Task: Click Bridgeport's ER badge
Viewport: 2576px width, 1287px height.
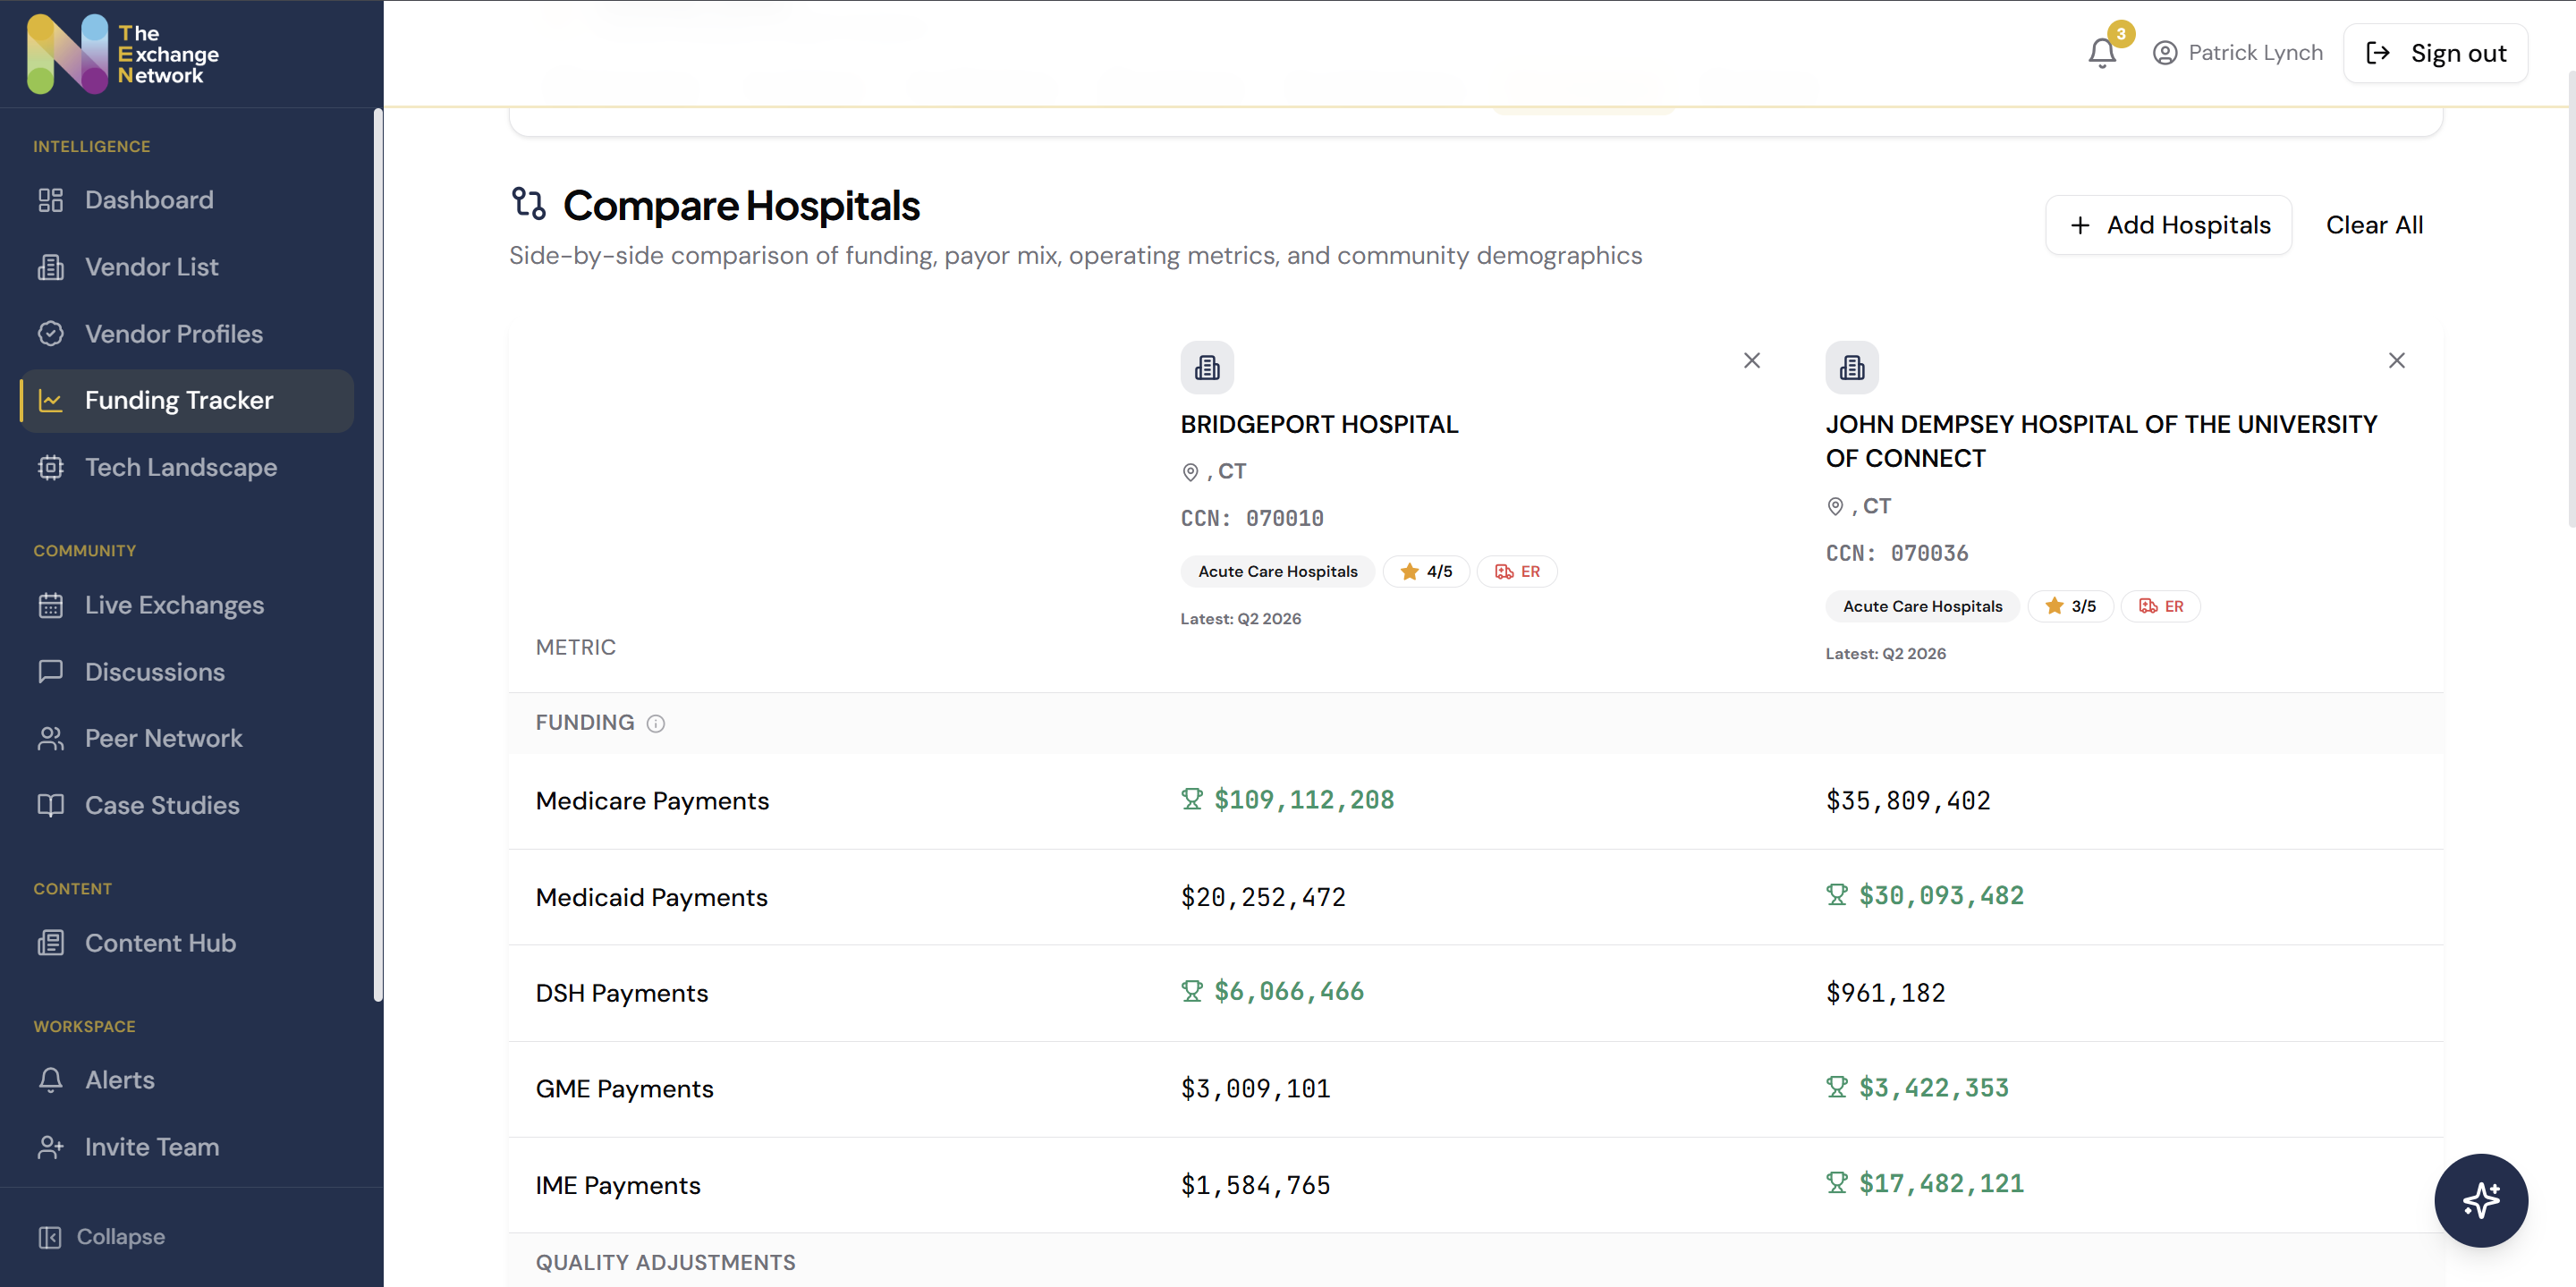Action: click(1517, 572)
